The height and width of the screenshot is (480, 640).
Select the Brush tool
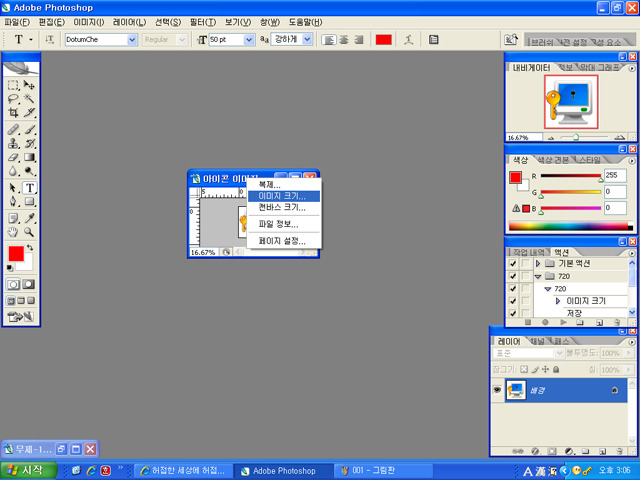[x=29, y=130]
